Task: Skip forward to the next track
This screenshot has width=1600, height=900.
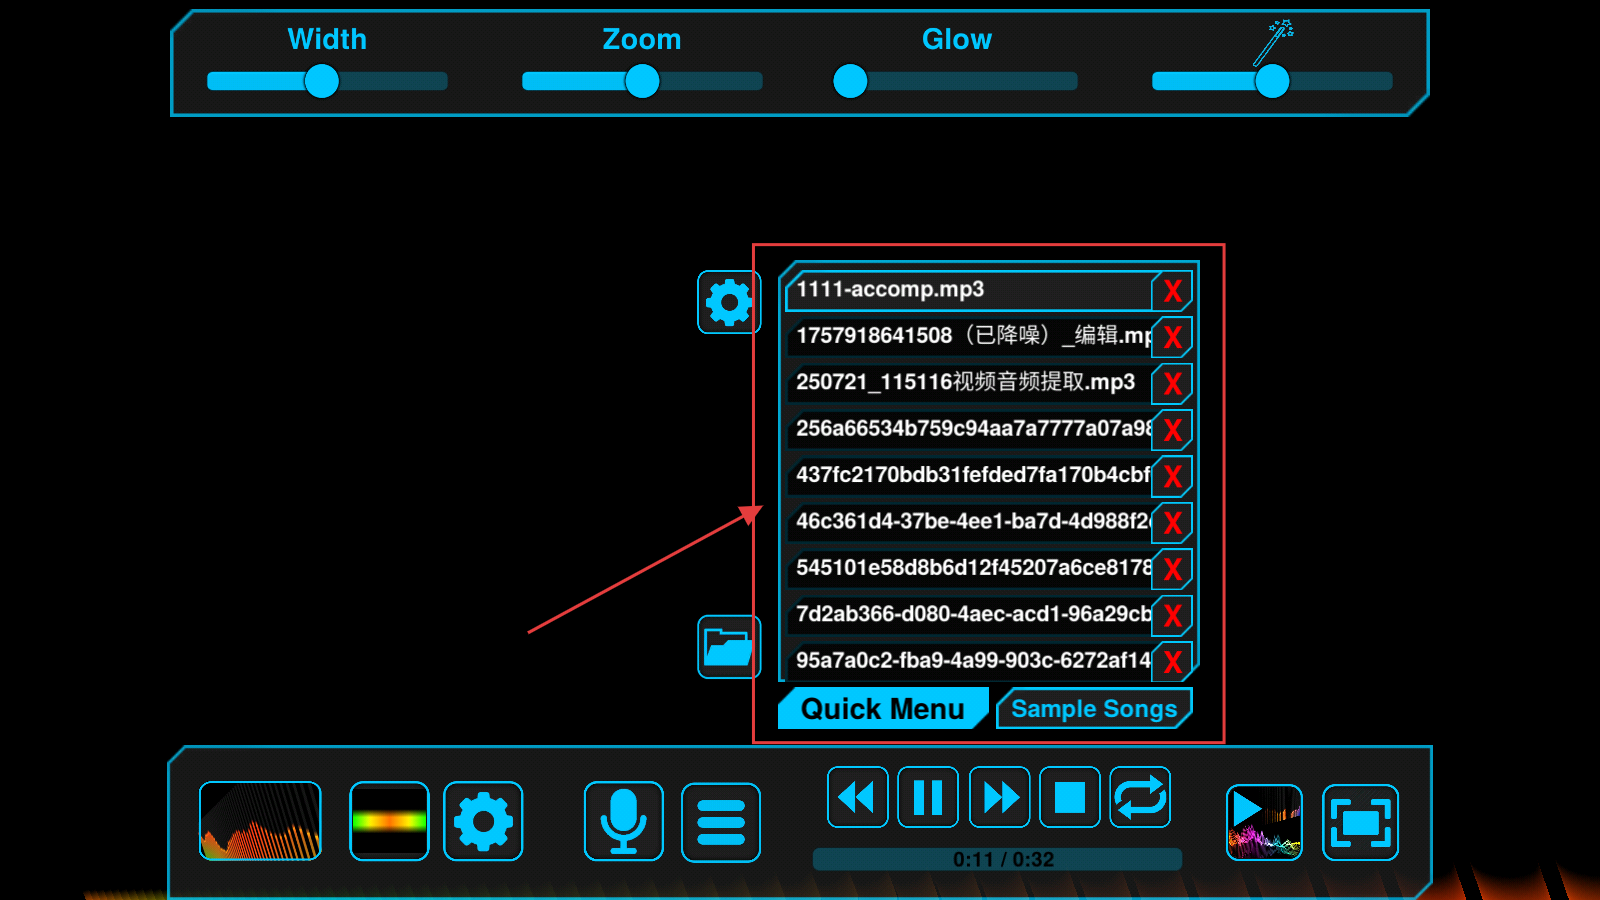Action: pyautogui.click(x=999, y=797)
